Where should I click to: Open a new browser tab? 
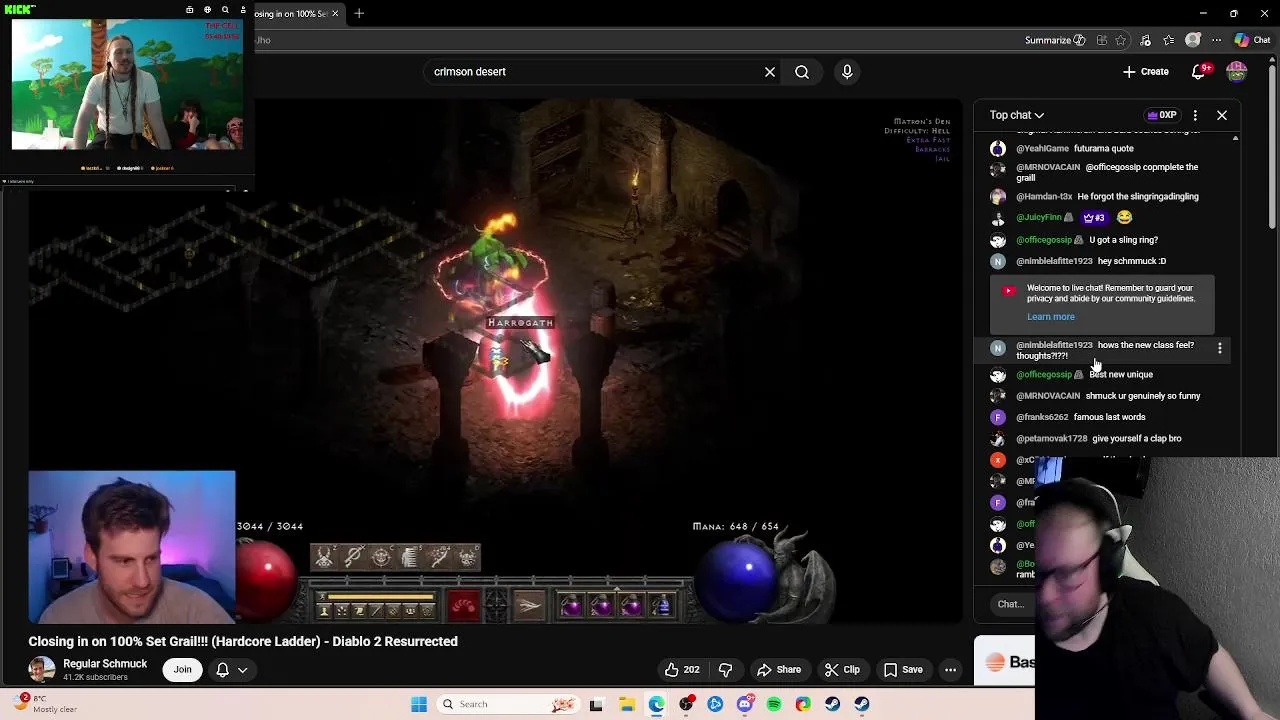[x=359, y=13]
